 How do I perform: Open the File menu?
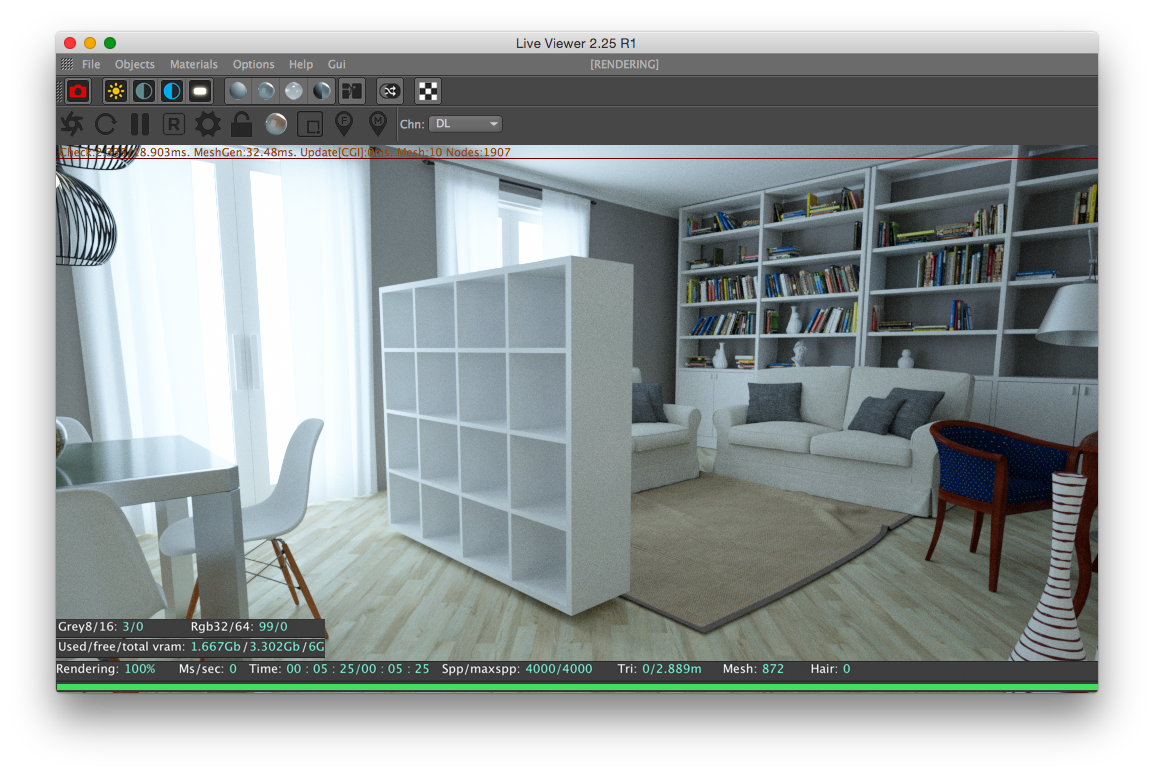point(91,64)
